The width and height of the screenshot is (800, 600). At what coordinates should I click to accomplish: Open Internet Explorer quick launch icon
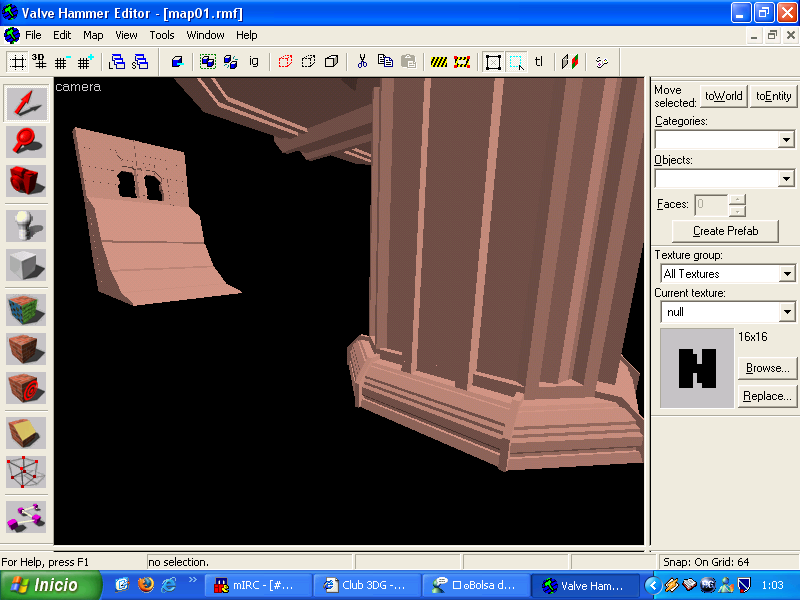click(x=169, y=585)
